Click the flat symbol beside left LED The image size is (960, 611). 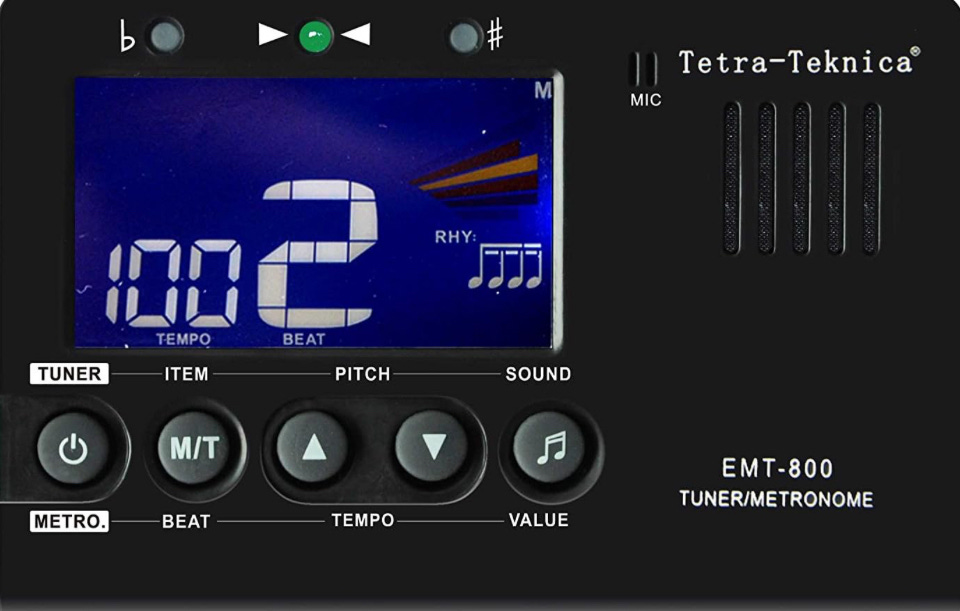coord(127,36)
